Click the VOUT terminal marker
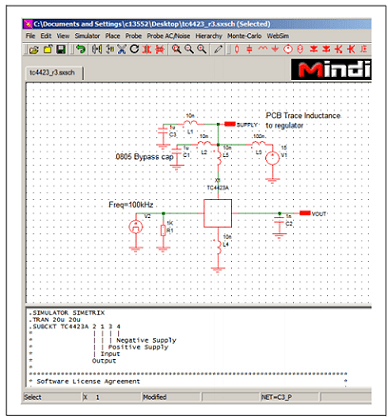 point(305,213)
